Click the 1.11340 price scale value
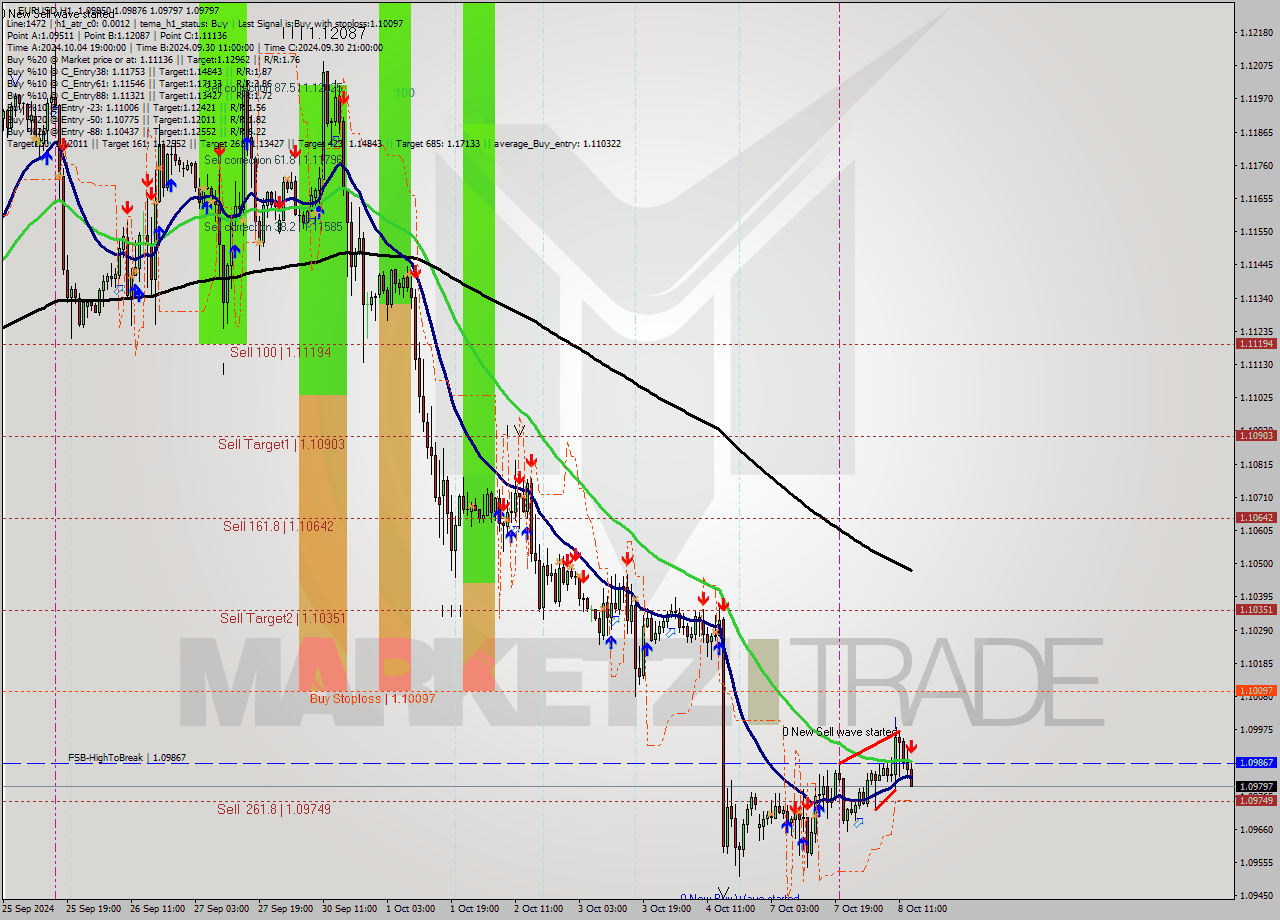 point(1256,298)
